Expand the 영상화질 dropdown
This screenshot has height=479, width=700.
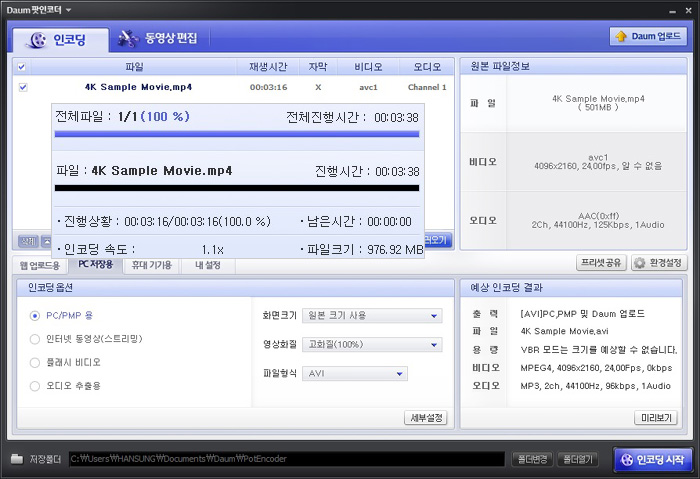pos(372,345)
